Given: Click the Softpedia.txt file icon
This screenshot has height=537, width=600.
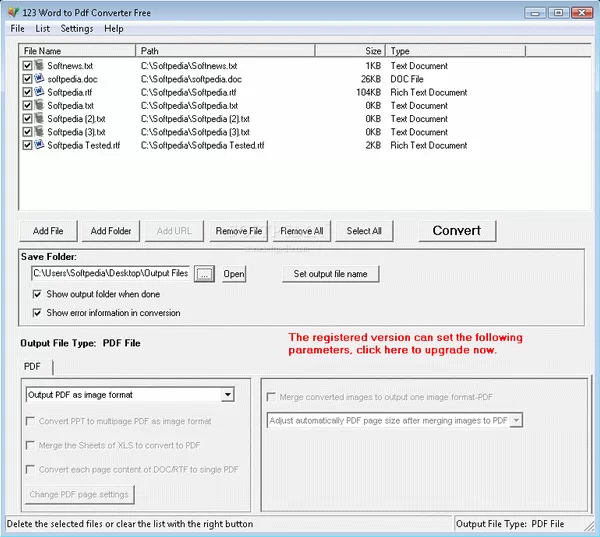Looking at the screenshot, I should tap(39, 105).
